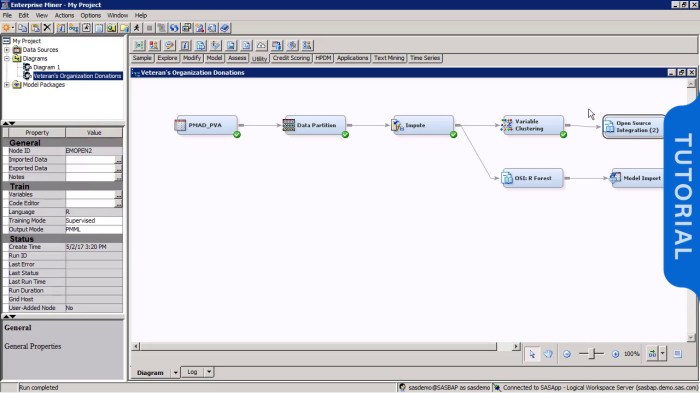This screenshot has width=700, height=393.
Task: Activate the hand pan tool
Action: (x=548, y=354)
